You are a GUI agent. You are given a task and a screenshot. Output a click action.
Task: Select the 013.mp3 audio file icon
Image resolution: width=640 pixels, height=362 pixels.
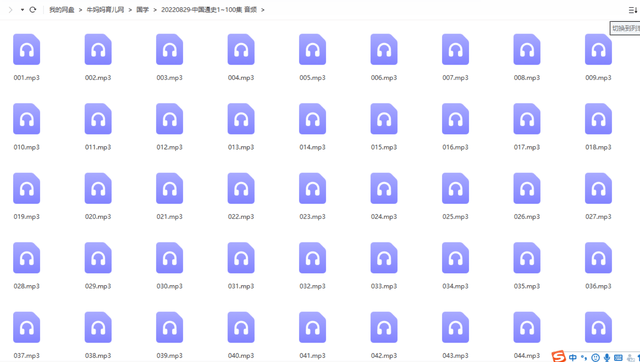(241, 119)
